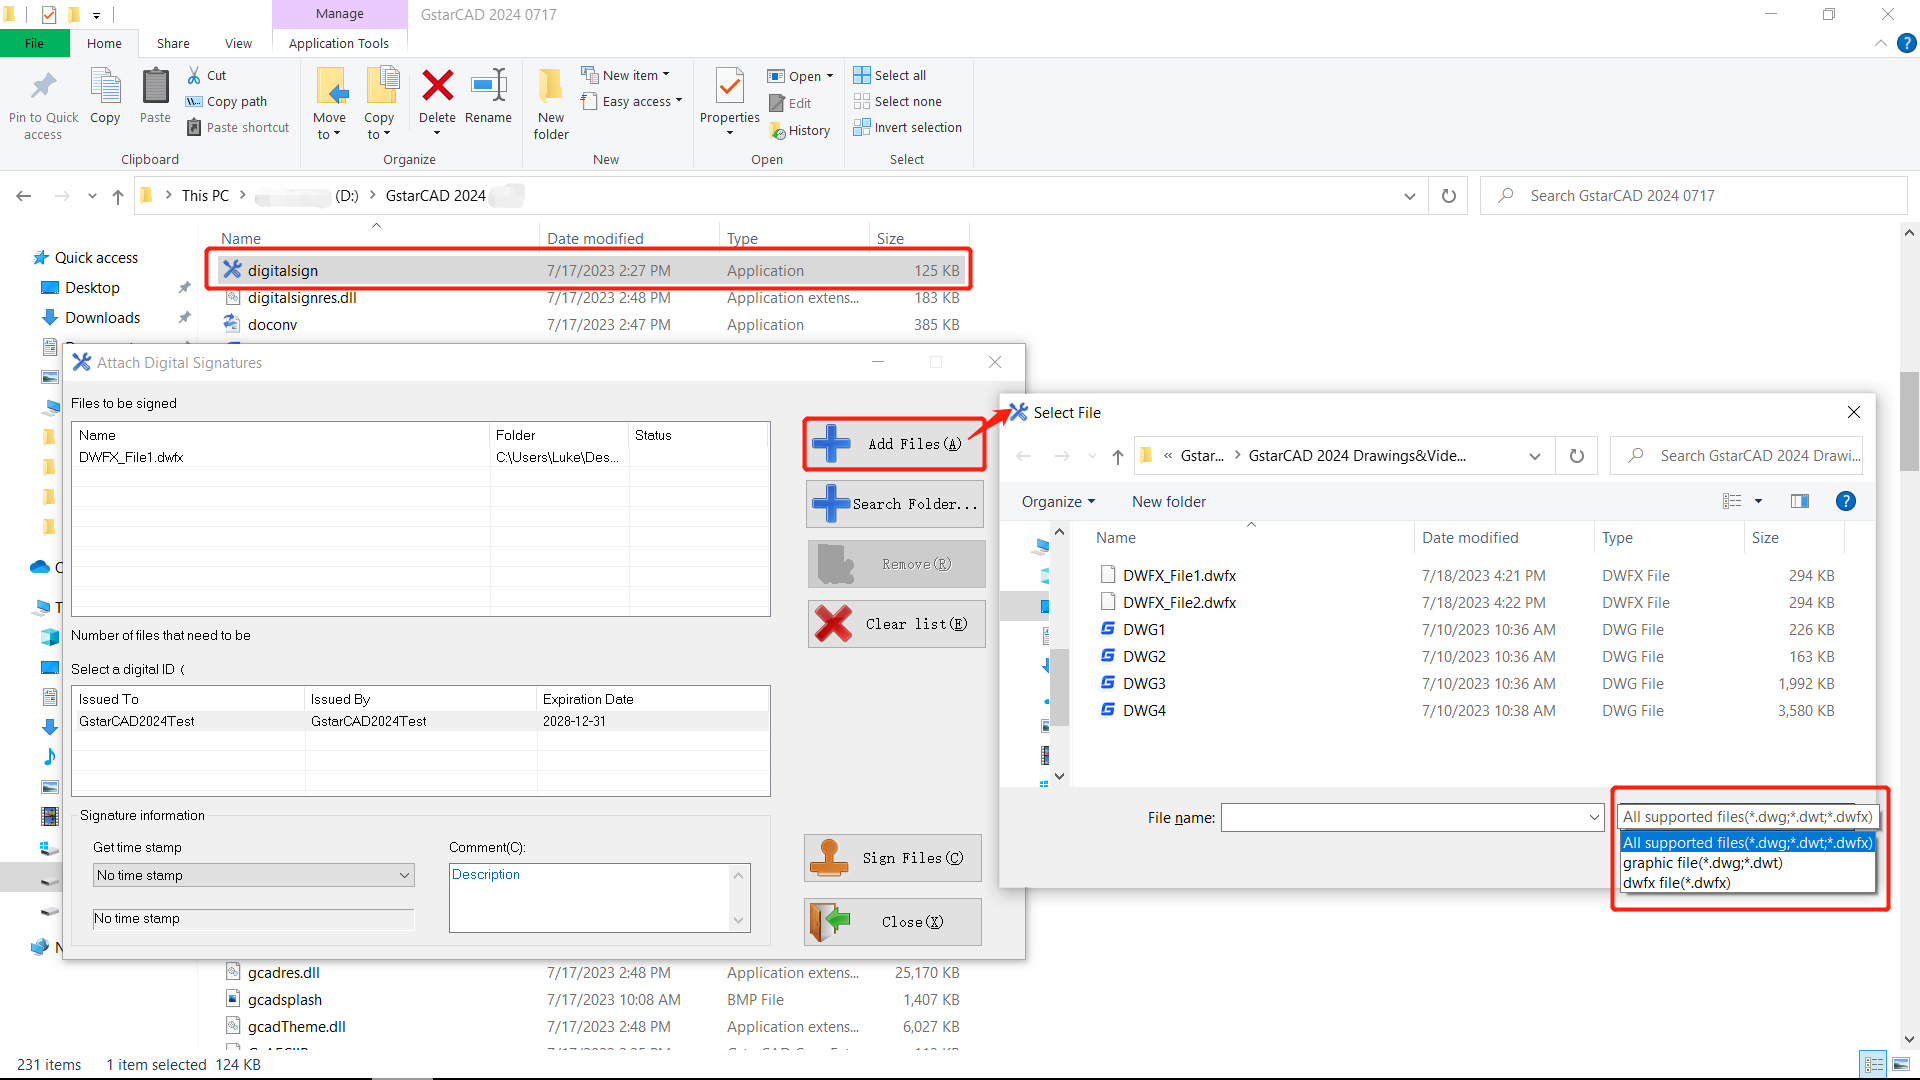Click Add Files button in signature dialog
Image resolution: width=1920 pixels, height=1080 pixels.
pos(894,444)
